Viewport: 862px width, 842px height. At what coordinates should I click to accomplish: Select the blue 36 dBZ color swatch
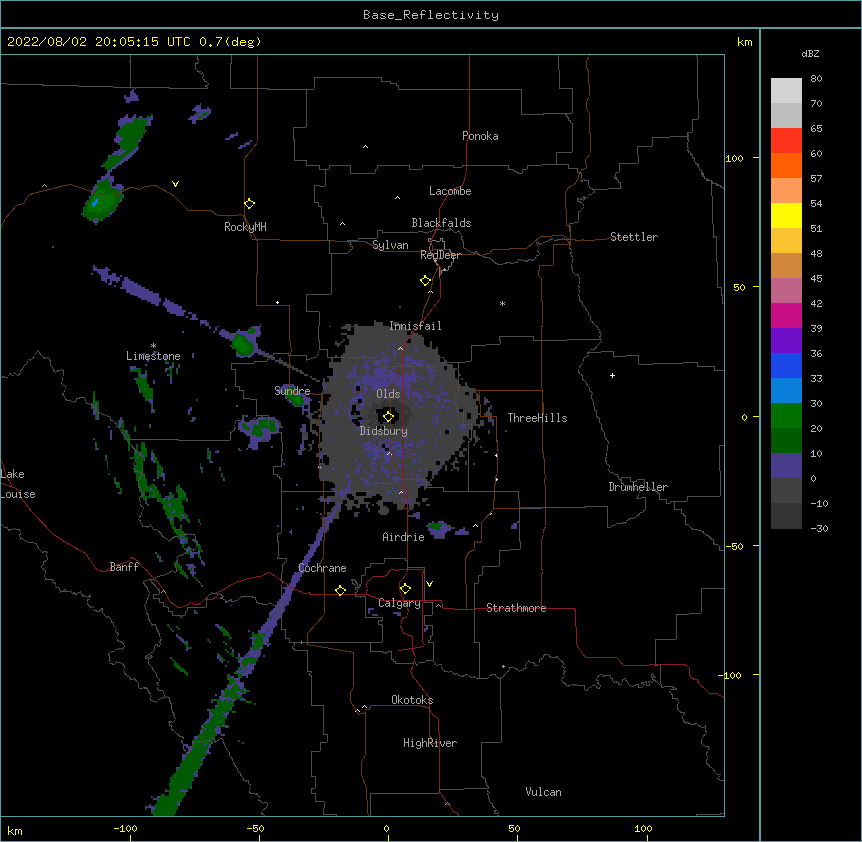click(x=786, y=365)
